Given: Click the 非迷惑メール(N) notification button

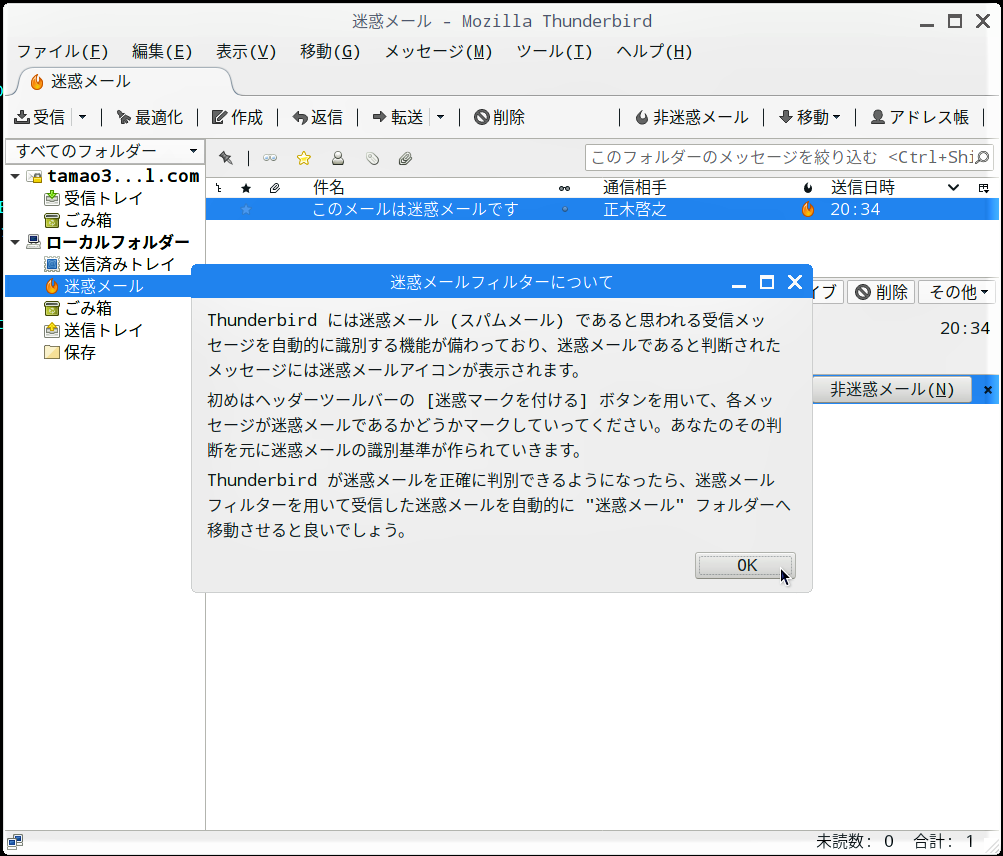Looking at the screenshot, I should pos(892,390).
